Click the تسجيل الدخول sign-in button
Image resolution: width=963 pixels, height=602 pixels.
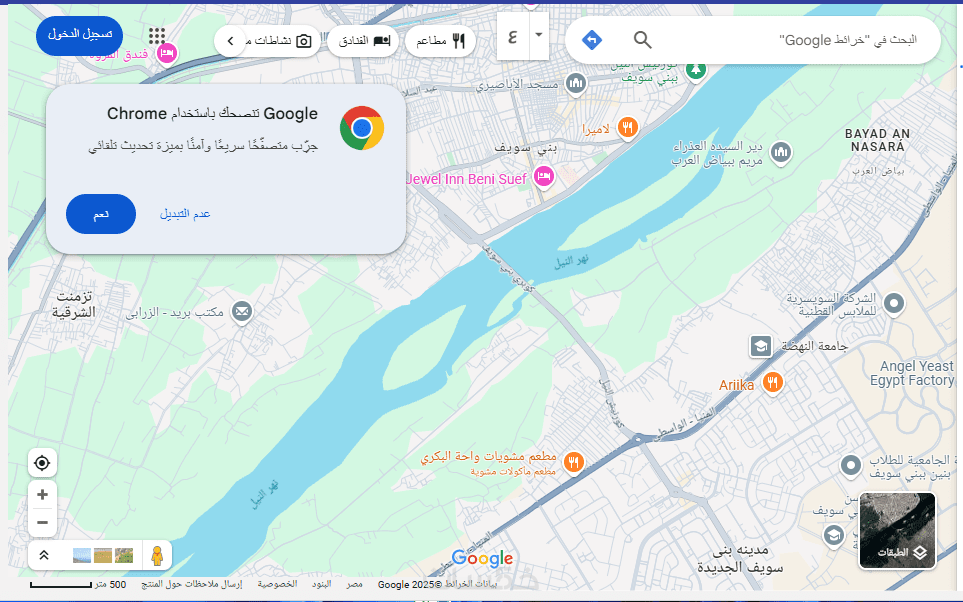80,35
